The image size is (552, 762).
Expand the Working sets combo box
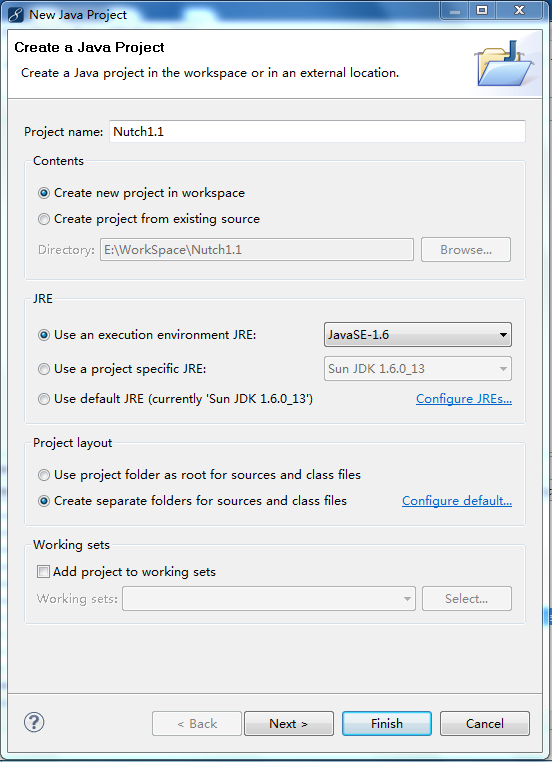pyautogui.click(x=269, y=599)
